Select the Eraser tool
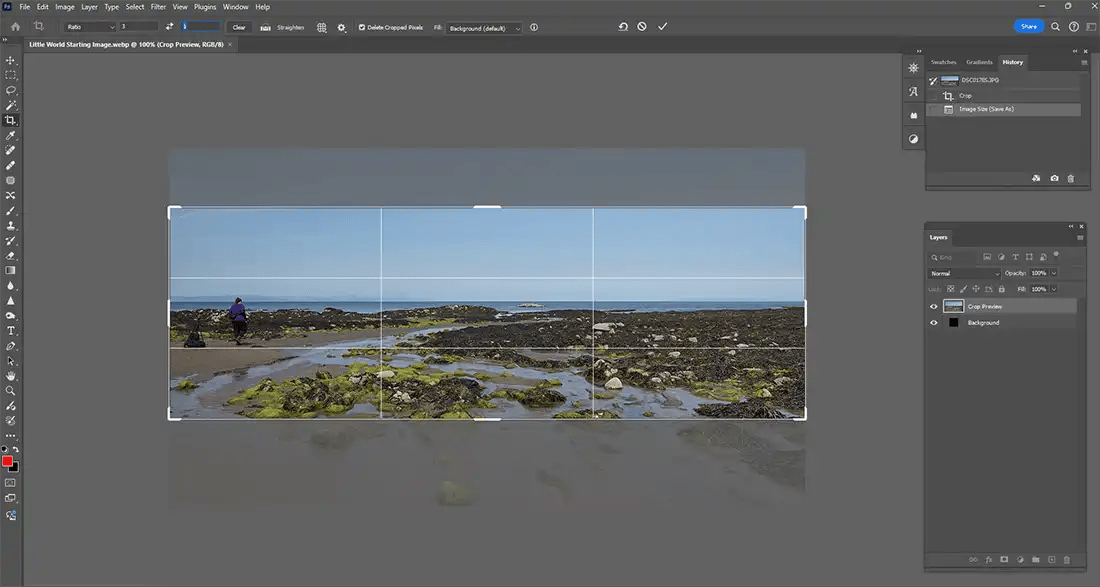The image size is (1100, 587). click(11, 256)
